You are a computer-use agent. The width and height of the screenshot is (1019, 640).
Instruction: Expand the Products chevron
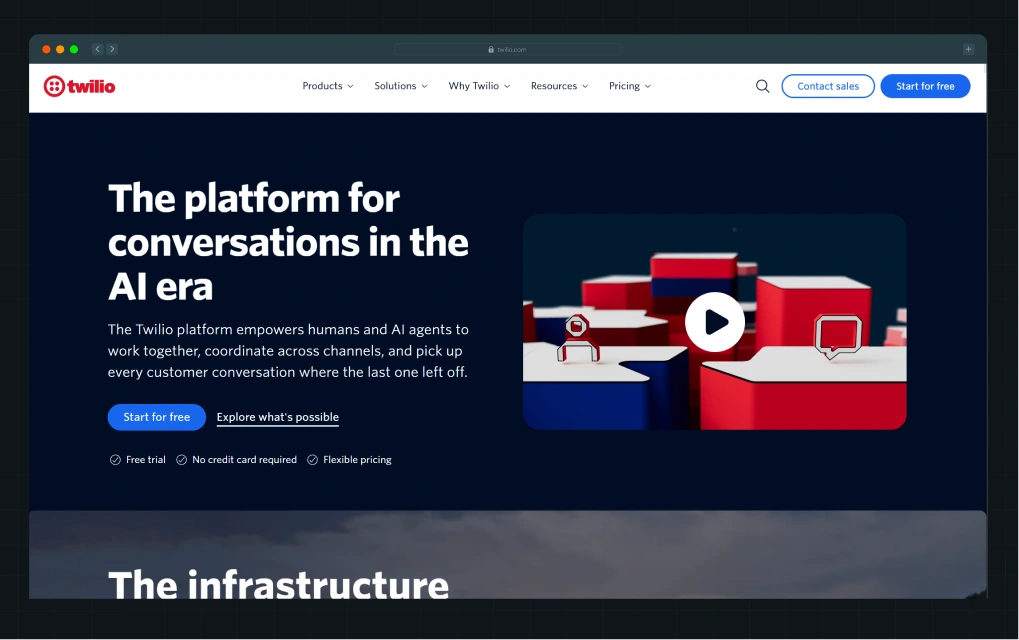tap(350, 86)
